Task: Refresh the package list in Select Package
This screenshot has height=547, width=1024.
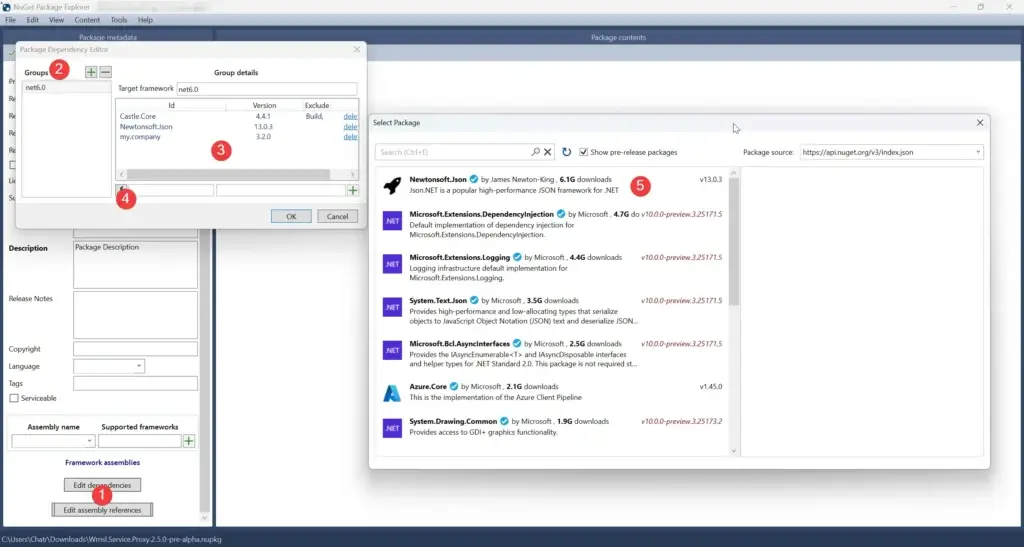Action: click(x=566, y=151)
